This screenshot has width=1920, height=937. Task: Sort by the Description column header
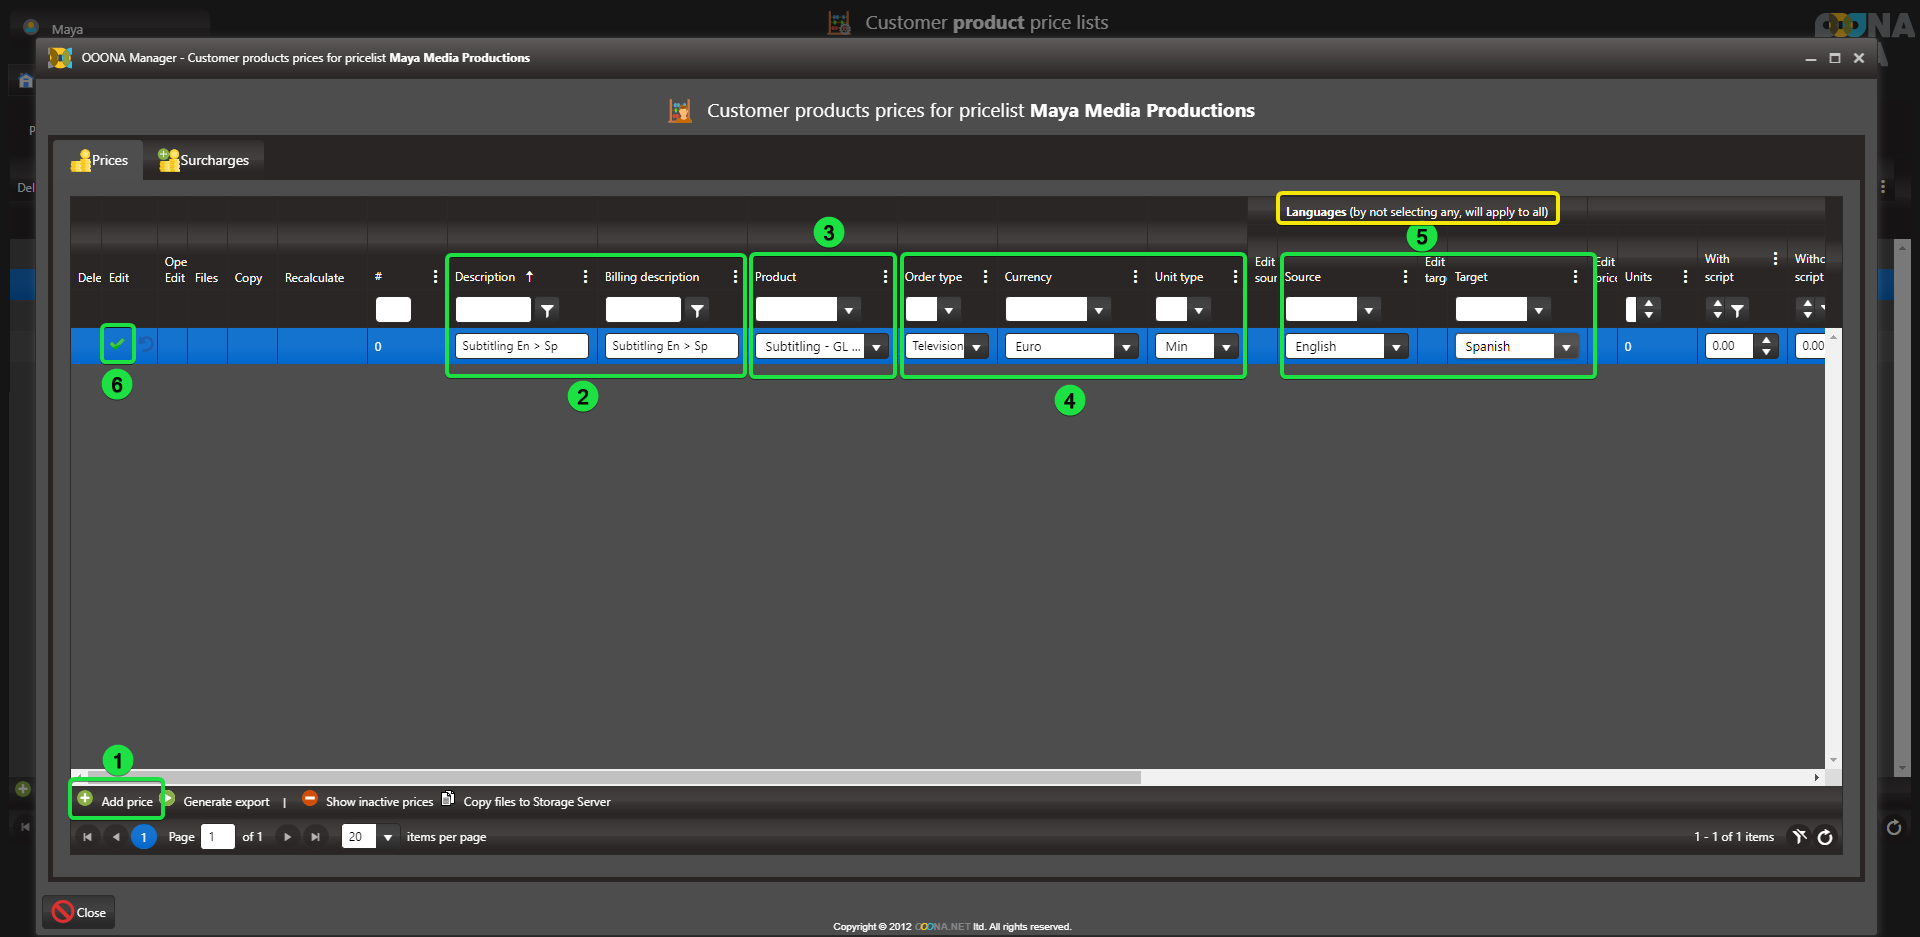click(x=486, y=277)
